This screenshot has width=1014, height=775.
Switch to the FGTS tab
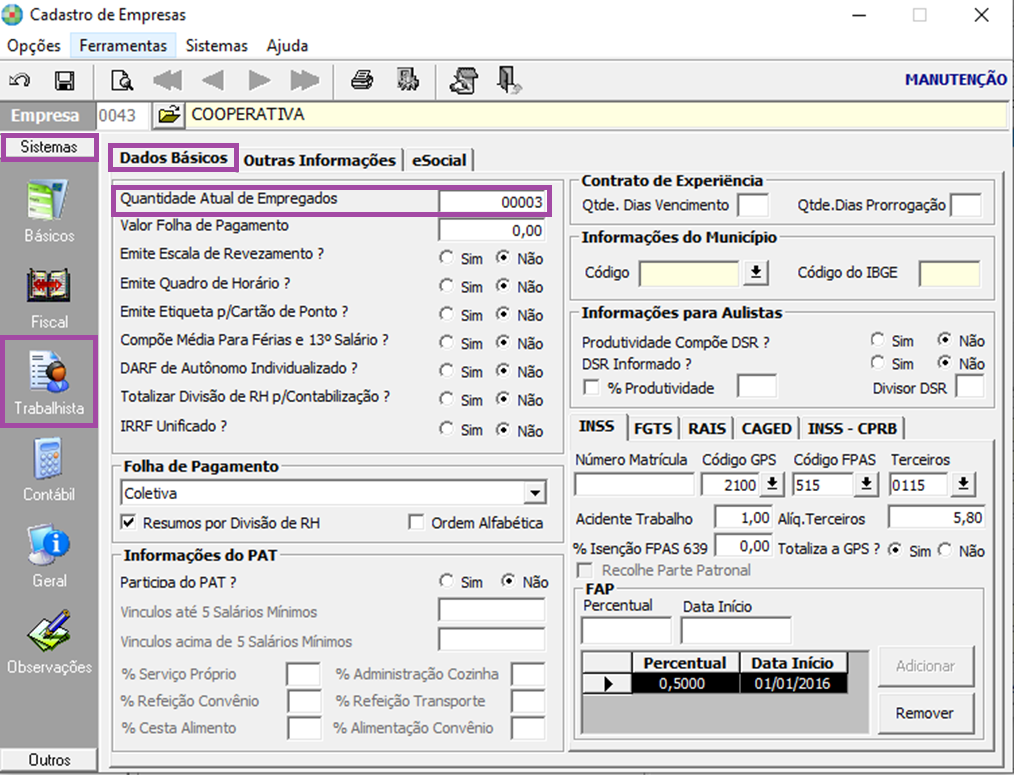[x=653, y=428]
